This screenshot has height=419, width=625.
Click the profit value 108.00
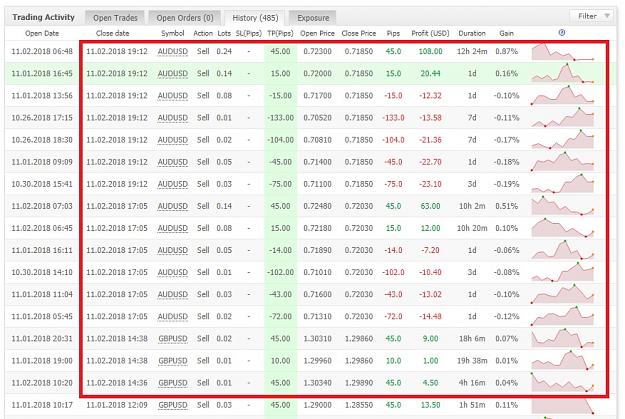point(430,51)
